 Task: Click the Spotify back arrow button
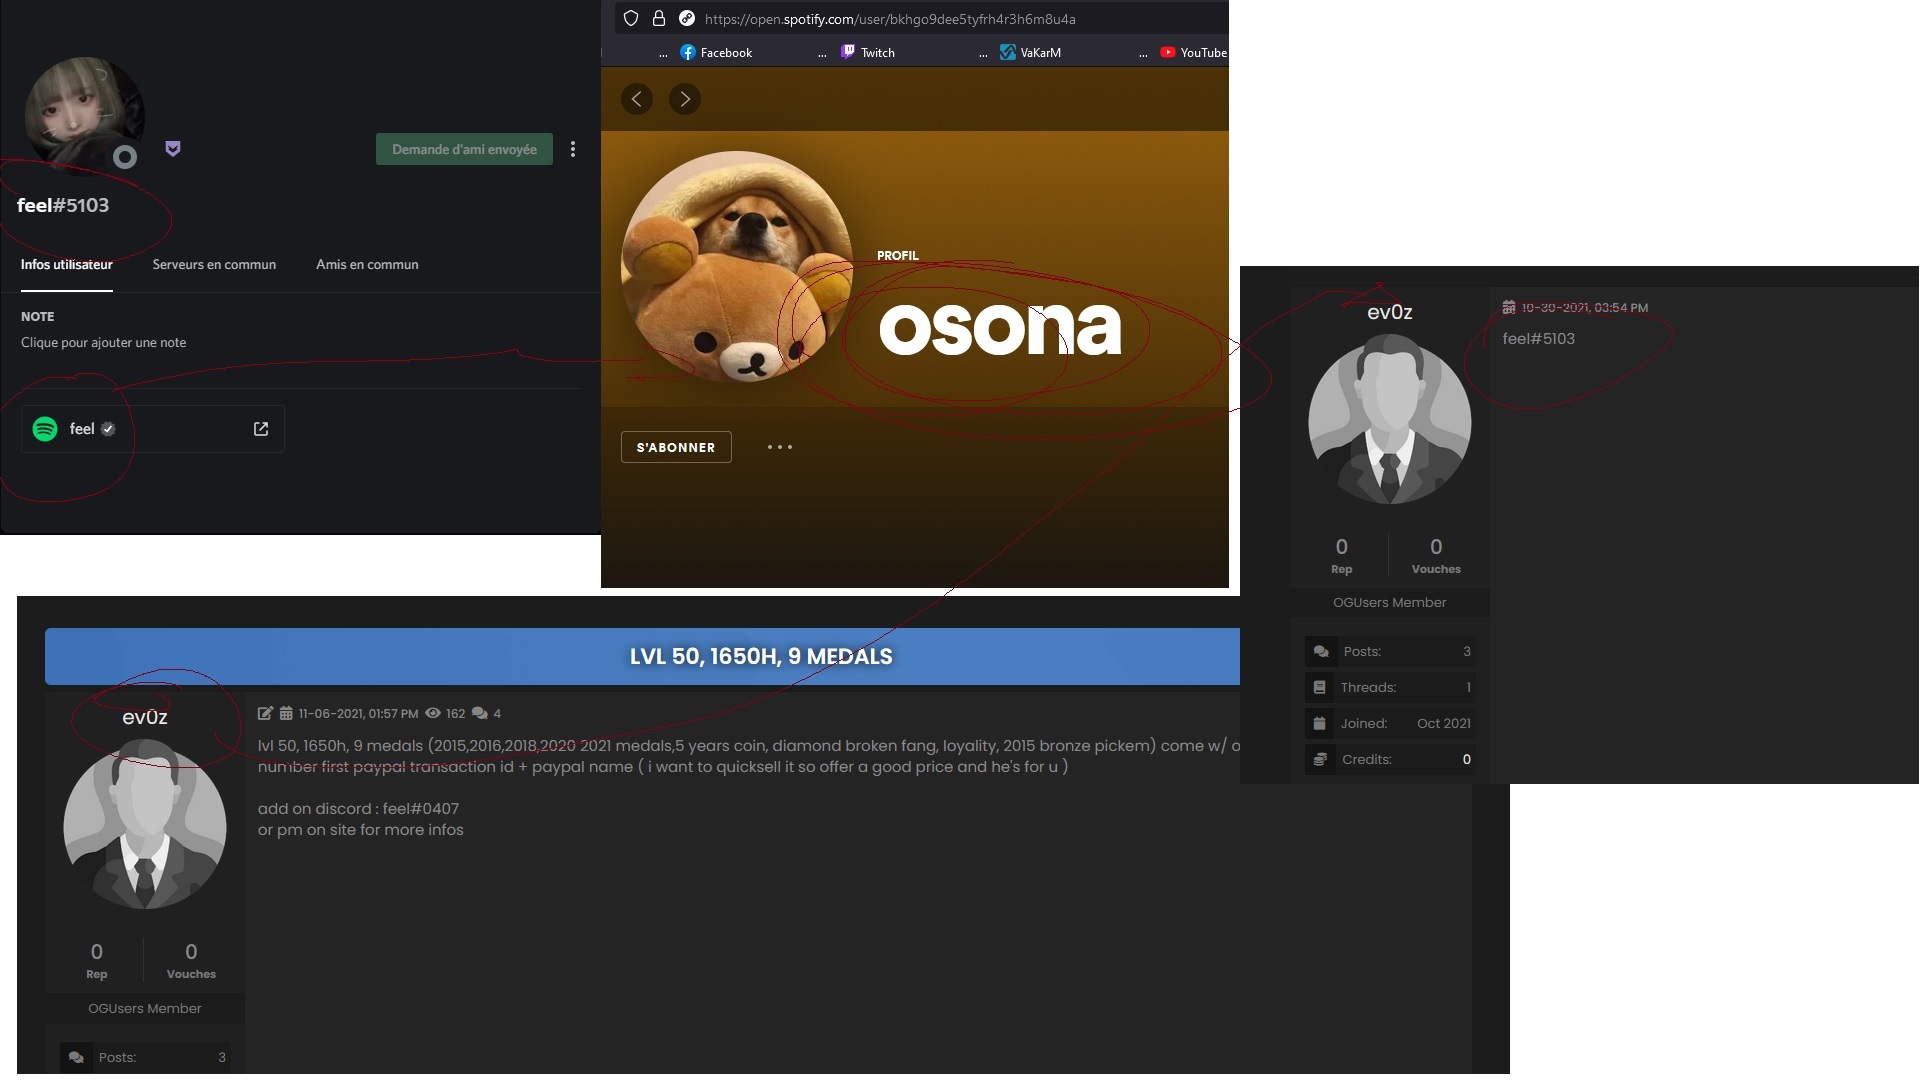pyautogui.click(x=637, y=99)
